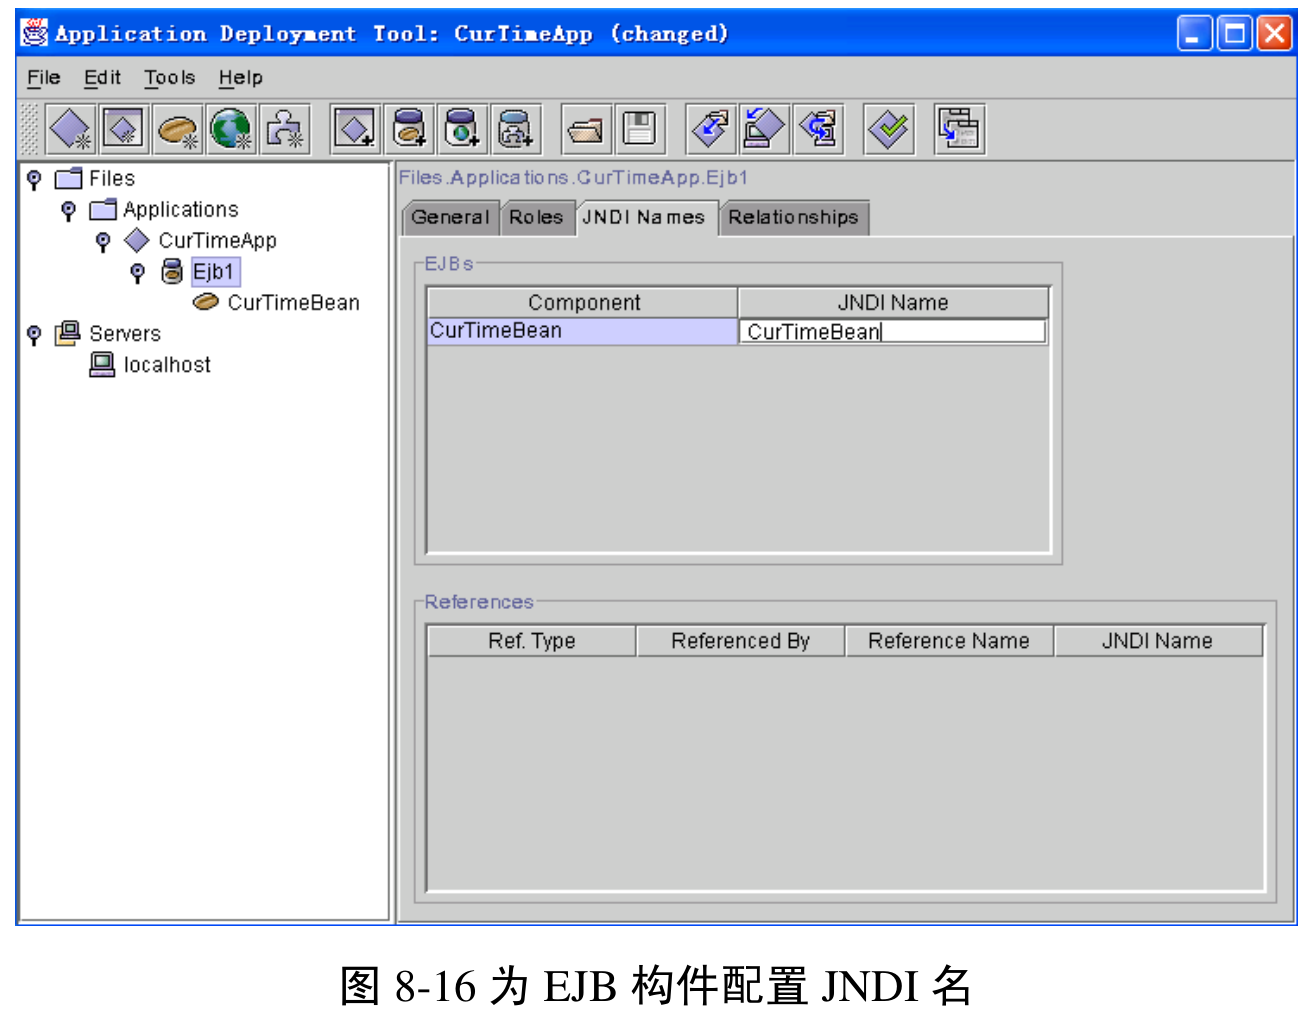Click the Referenced By column header
Image resolution: width=1311 pixels, height=1014 pixels.
[740, 641]
